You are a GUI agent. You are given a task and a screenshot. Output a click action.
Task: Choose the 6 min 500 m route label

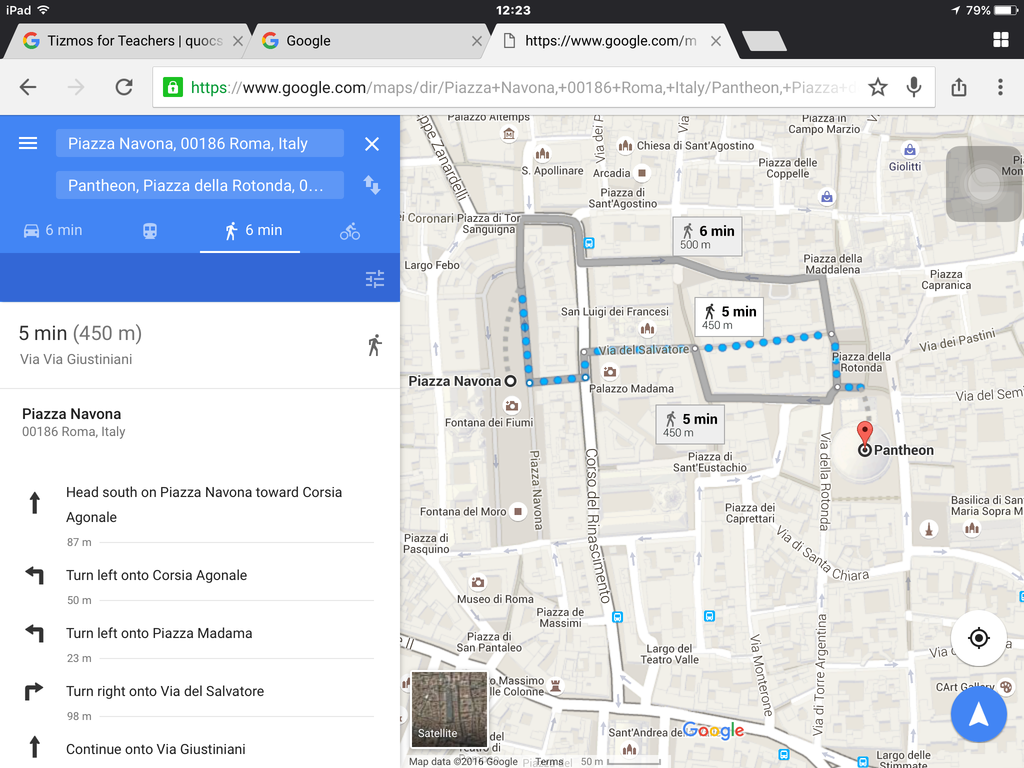click(707, 236)
